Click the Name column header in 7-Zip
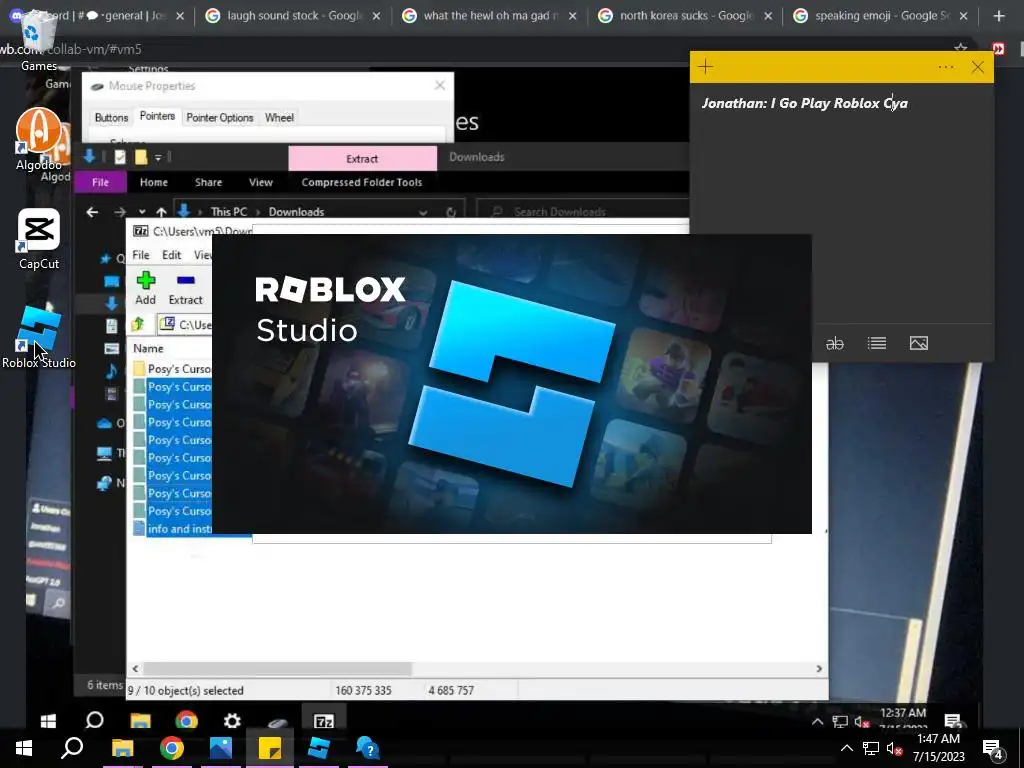The image size is (1024, 768). (148, 349)
